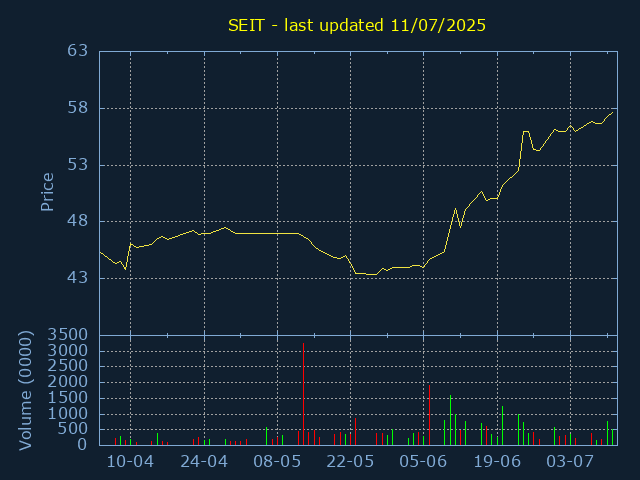Click the 58 price tick label
Viewport: 640px width, 480px height.
pos(78,108)
